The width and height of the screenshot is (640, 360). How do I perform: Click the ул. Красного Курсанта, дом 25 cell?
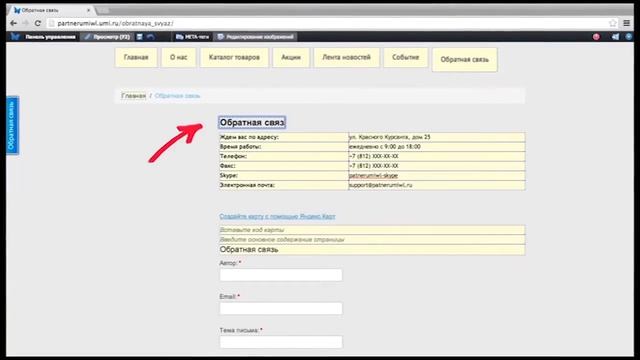coord(437,137)
